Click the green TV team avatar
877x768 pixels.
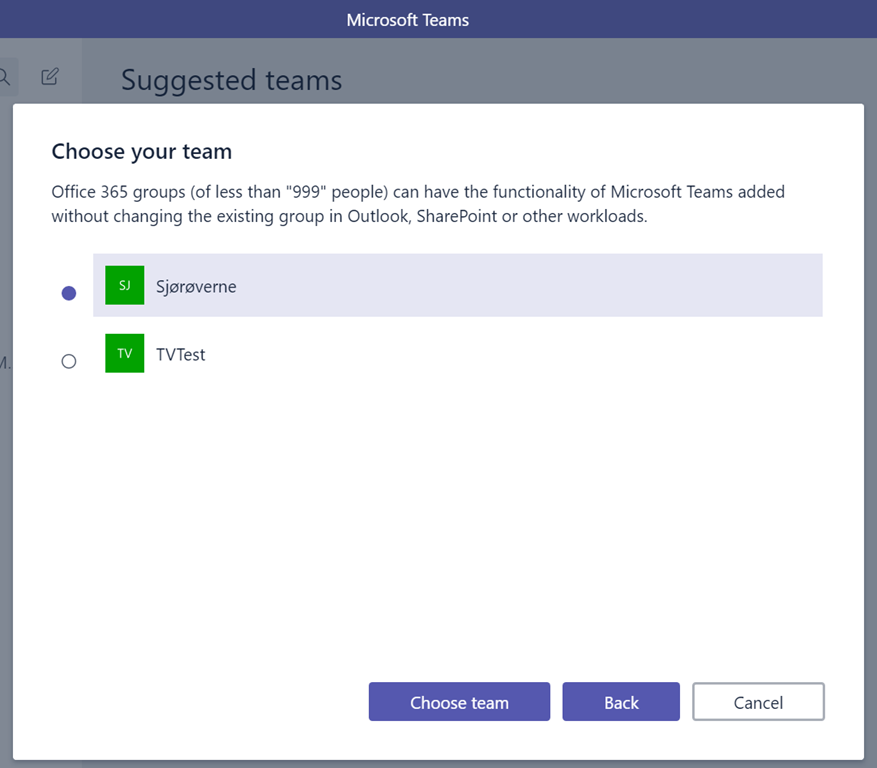(x=124, y=353)
